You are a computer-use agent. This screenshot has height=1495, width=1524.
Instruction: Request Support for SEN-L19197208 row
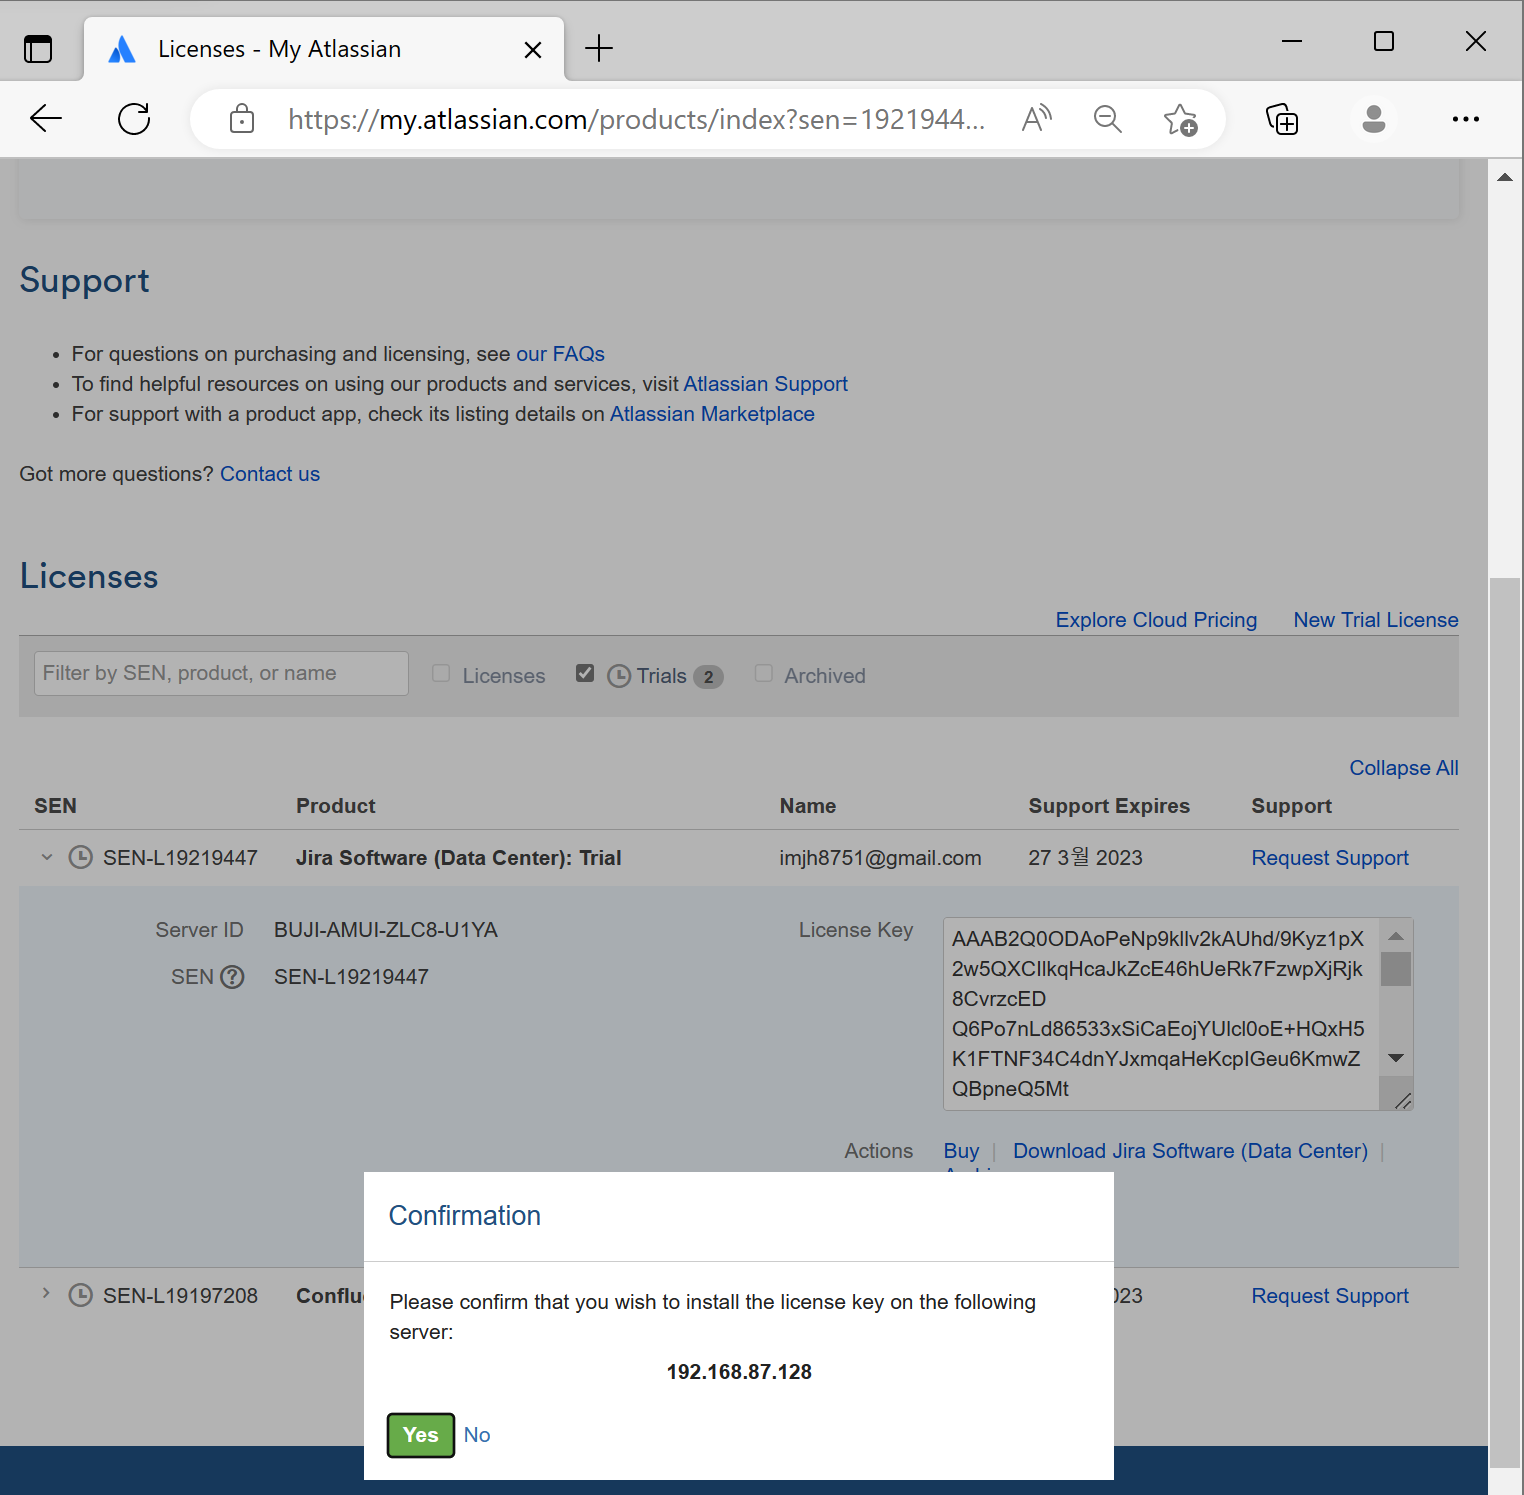1330,1296
